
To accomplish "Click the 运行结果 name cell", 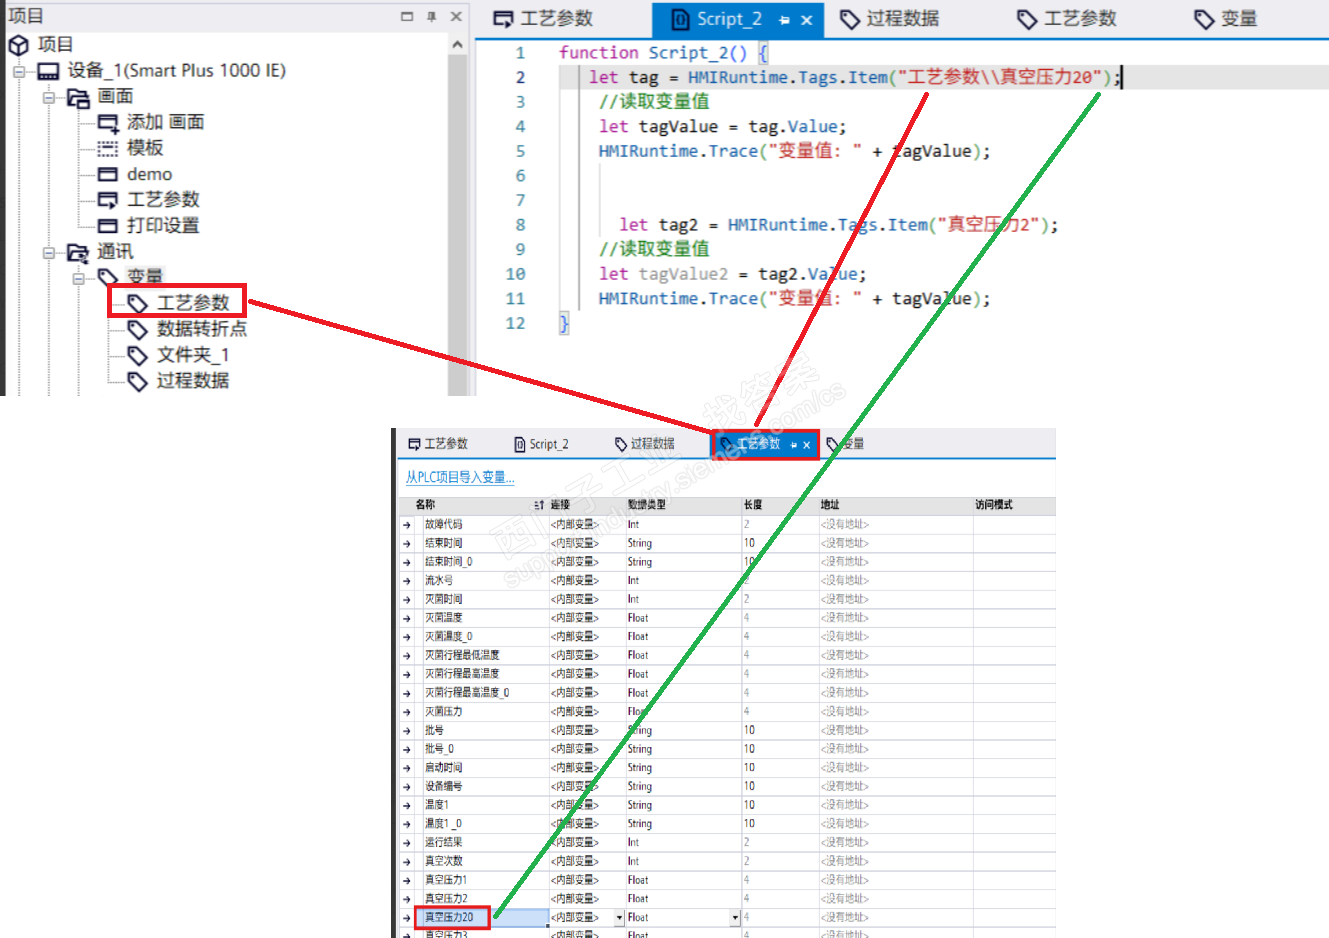I will click(482, 843).
